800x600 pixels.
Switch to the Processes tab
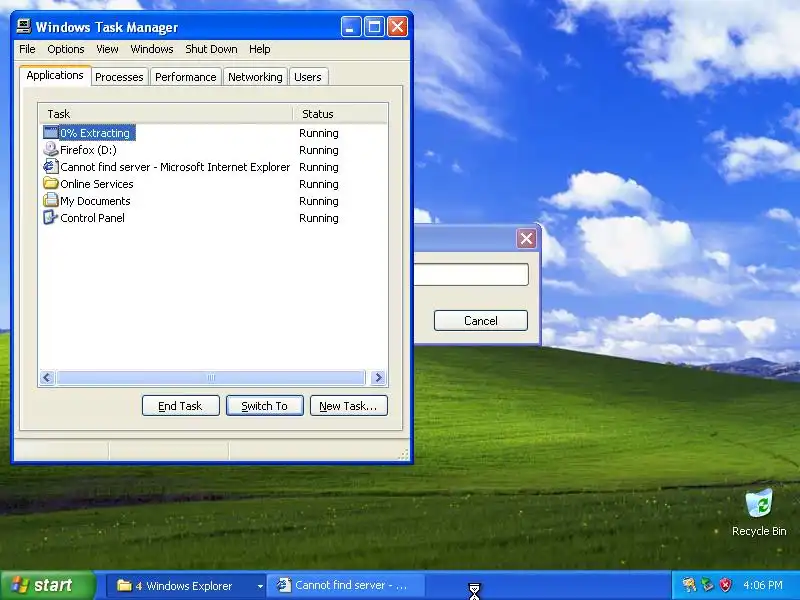119,77
